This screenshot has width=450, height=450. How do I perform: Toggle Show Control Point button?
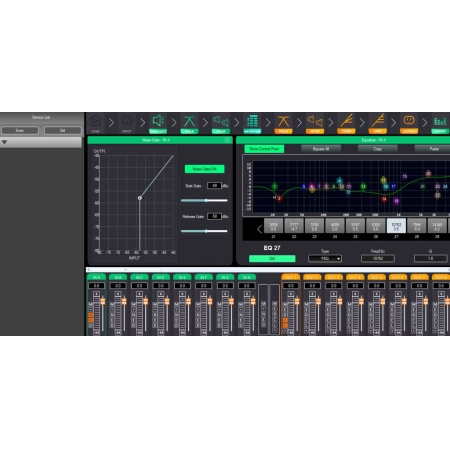pyautogui.click(x=264, y=149)
